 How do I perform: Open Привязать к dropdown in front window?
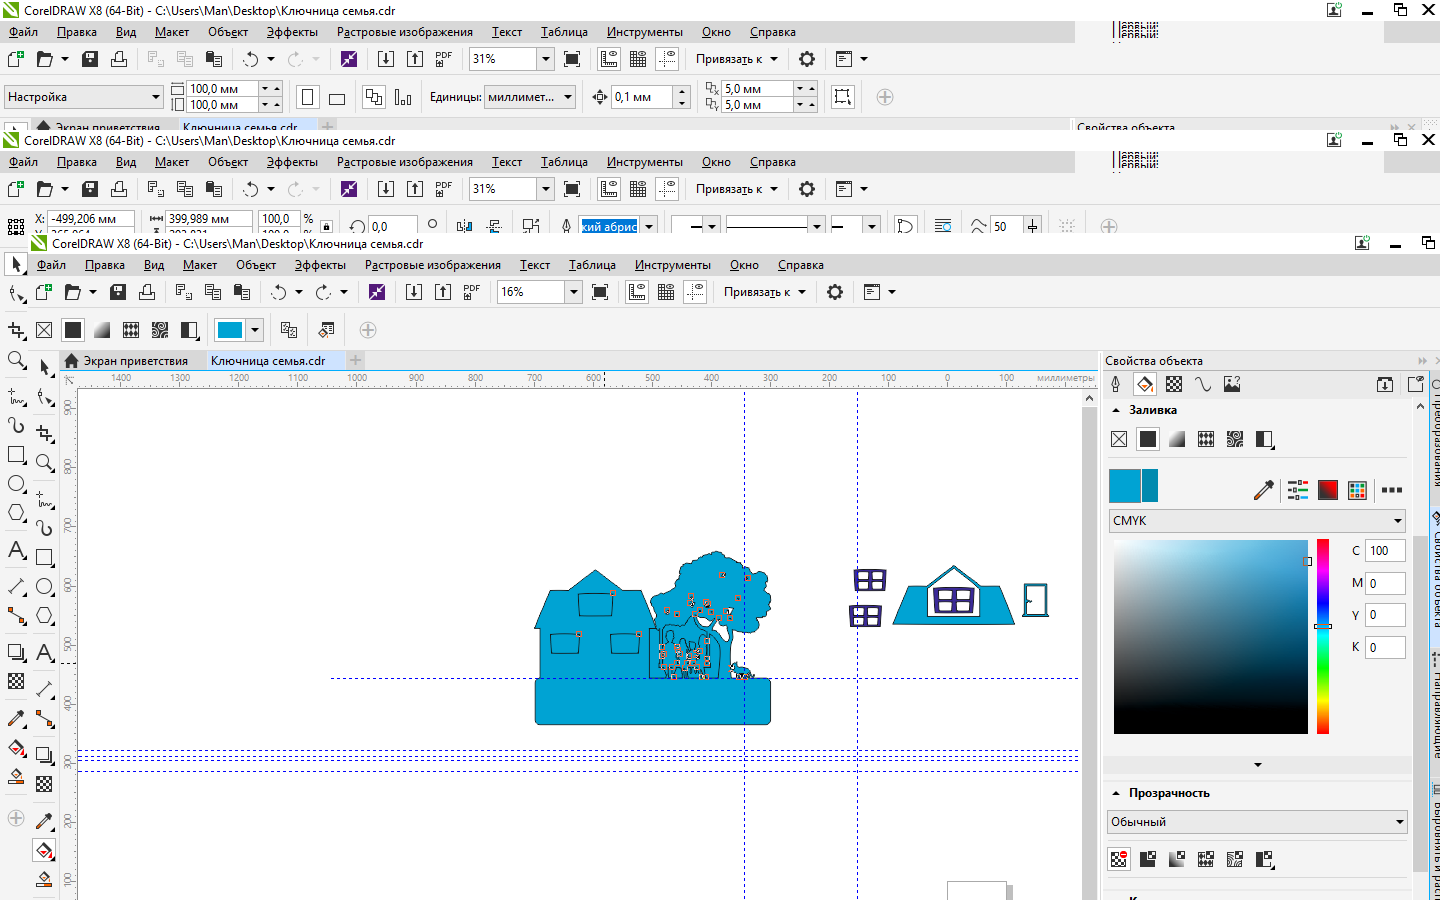pyautogui.click(x=765, y=292)
